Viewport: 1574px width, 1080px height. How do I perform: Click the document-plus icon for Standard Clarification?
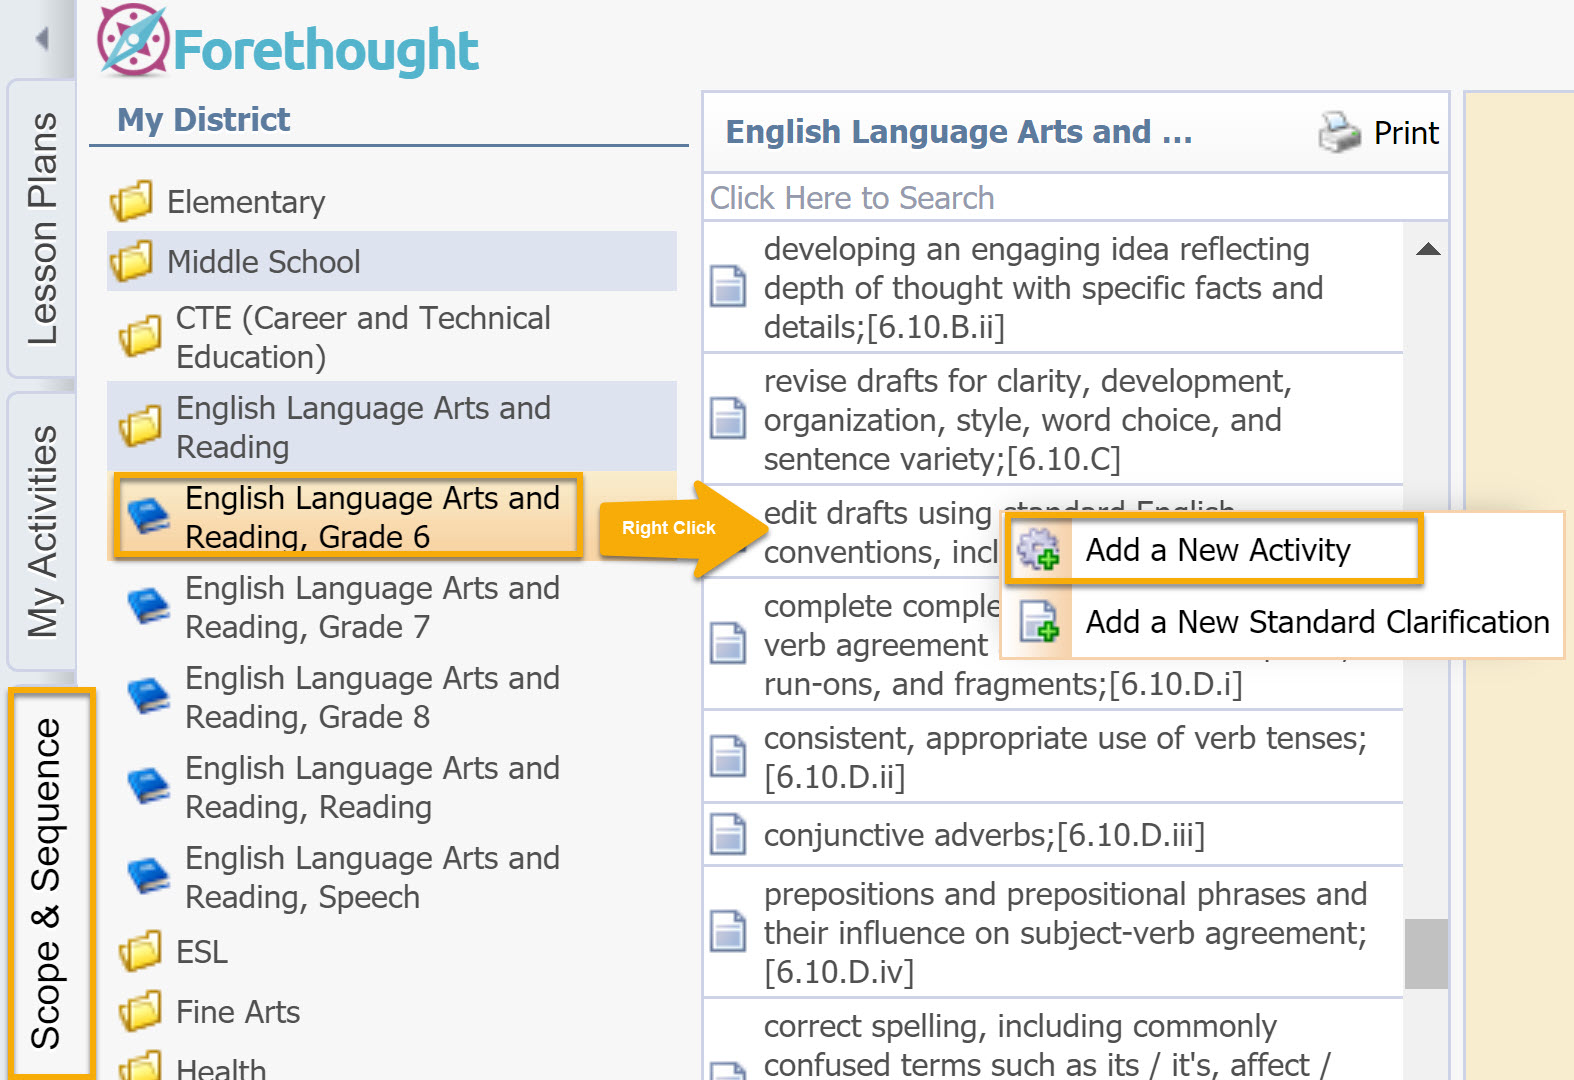1039,621
